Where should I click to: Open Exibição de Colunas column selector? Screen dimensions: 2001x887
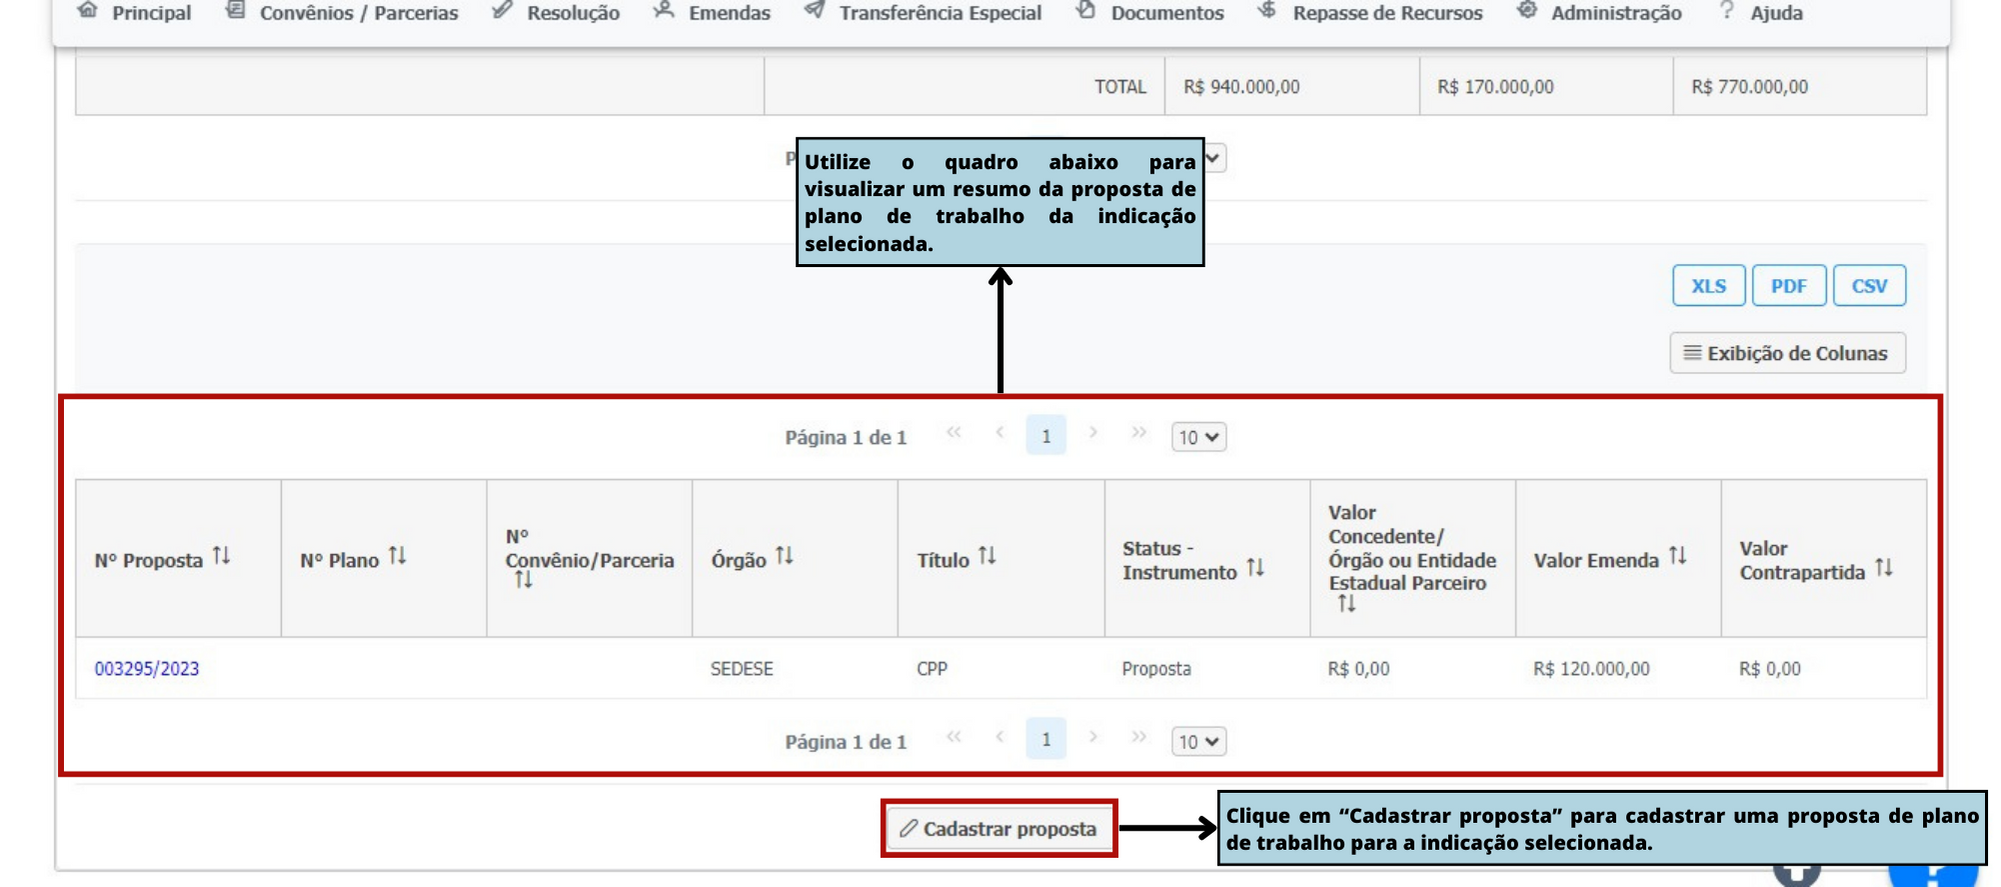click(x=1787, y=353)
